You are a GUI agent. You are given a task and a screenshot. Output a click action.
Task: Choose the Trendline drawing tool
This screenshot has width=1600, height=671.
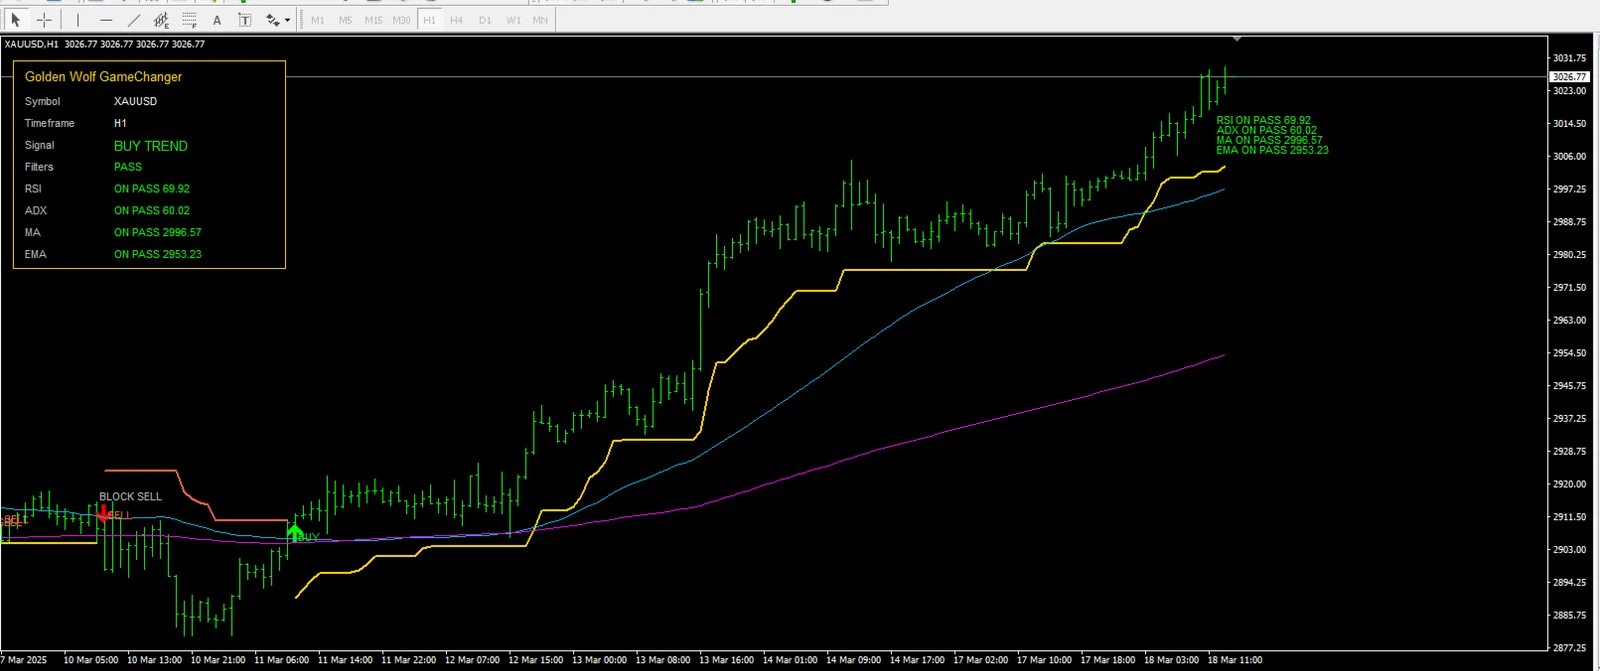134,20
